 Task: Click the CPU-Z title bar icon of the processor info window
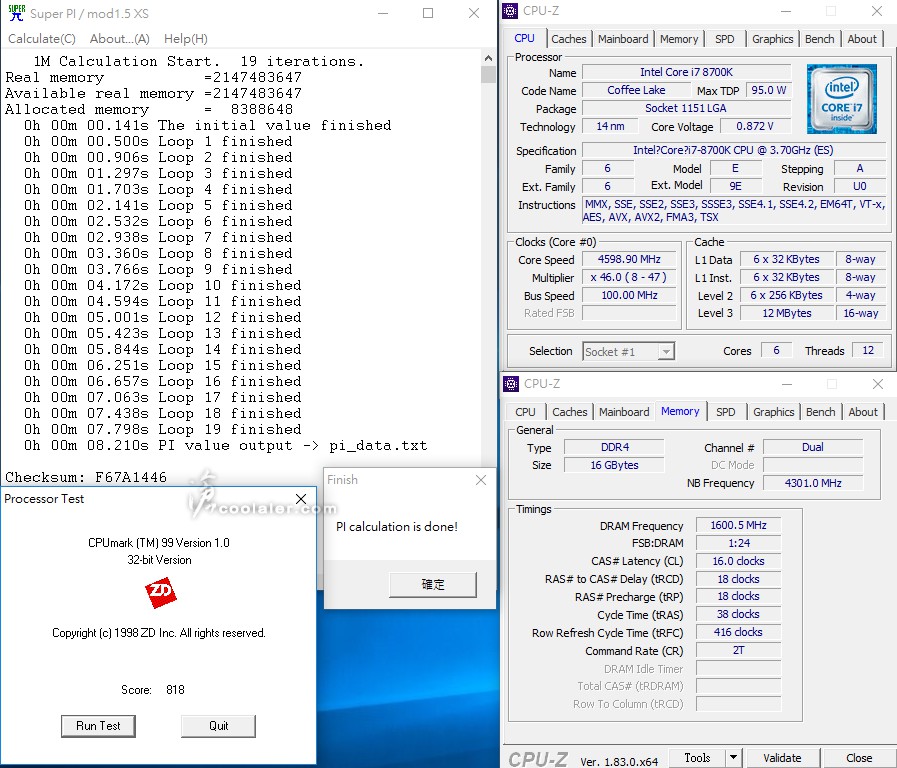point(510,11)
